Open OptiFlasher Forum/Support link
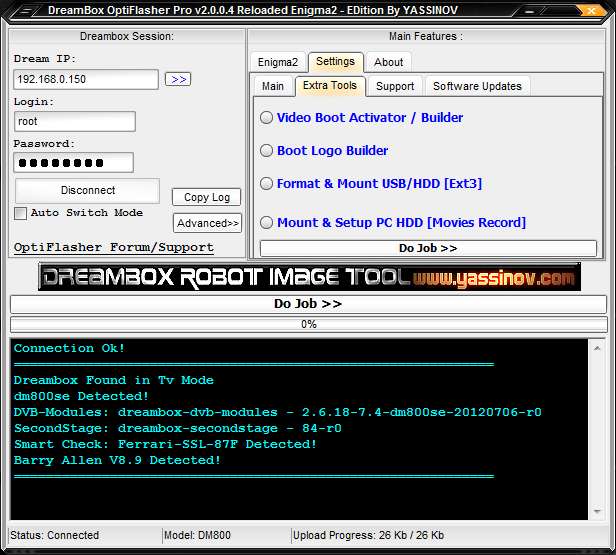616x555 pixels. [x=114, y=247]
